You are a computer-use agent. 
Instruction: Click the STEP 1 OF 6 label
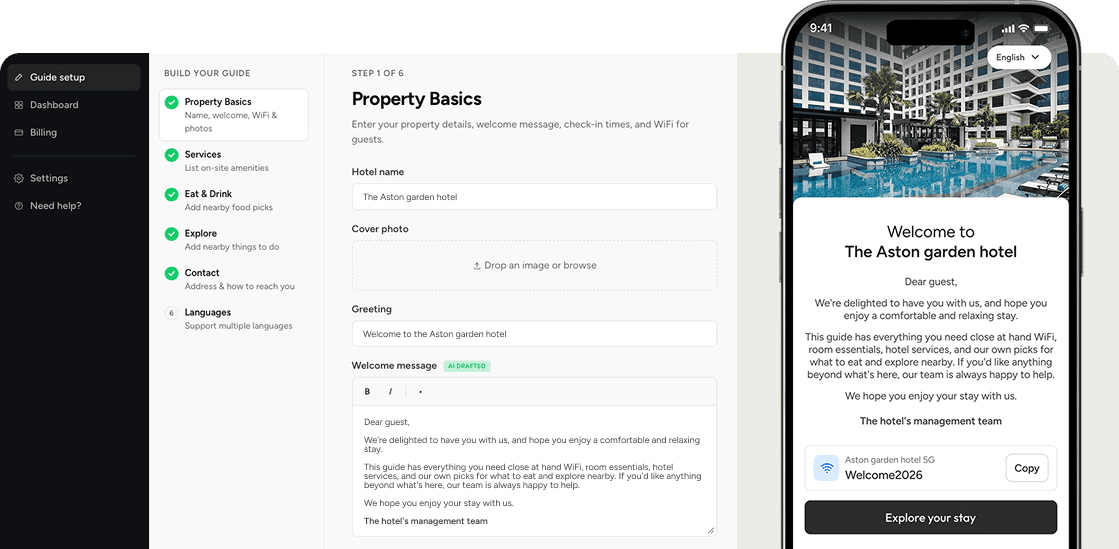(x=378, y=74)
